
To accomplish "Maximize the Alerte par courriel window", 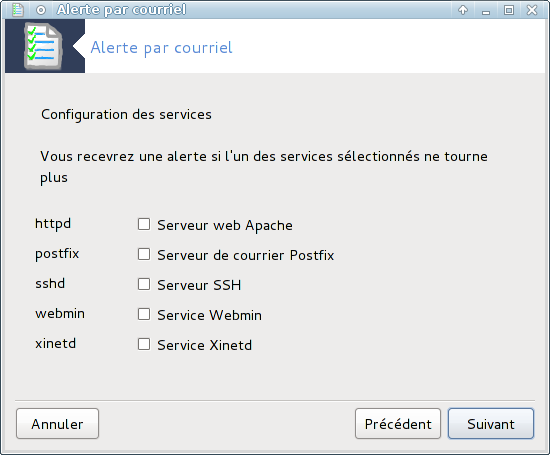I will pos(509,10).
